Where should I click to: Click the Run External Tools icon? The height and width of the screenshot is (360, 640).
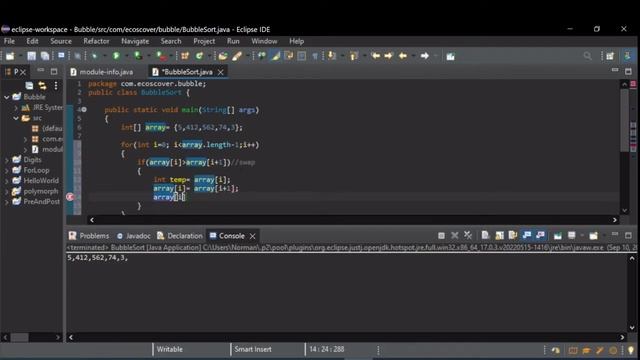point(161,56)
